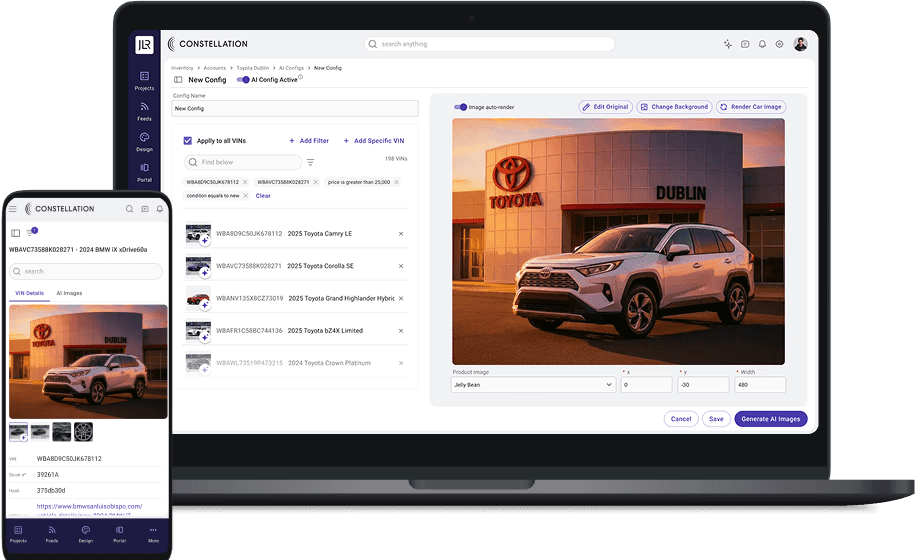Image resolution: width=915 pixels, height=560 pixels.
Task: Toggle Image auto-render switch
Action: [x=460, y=107]
